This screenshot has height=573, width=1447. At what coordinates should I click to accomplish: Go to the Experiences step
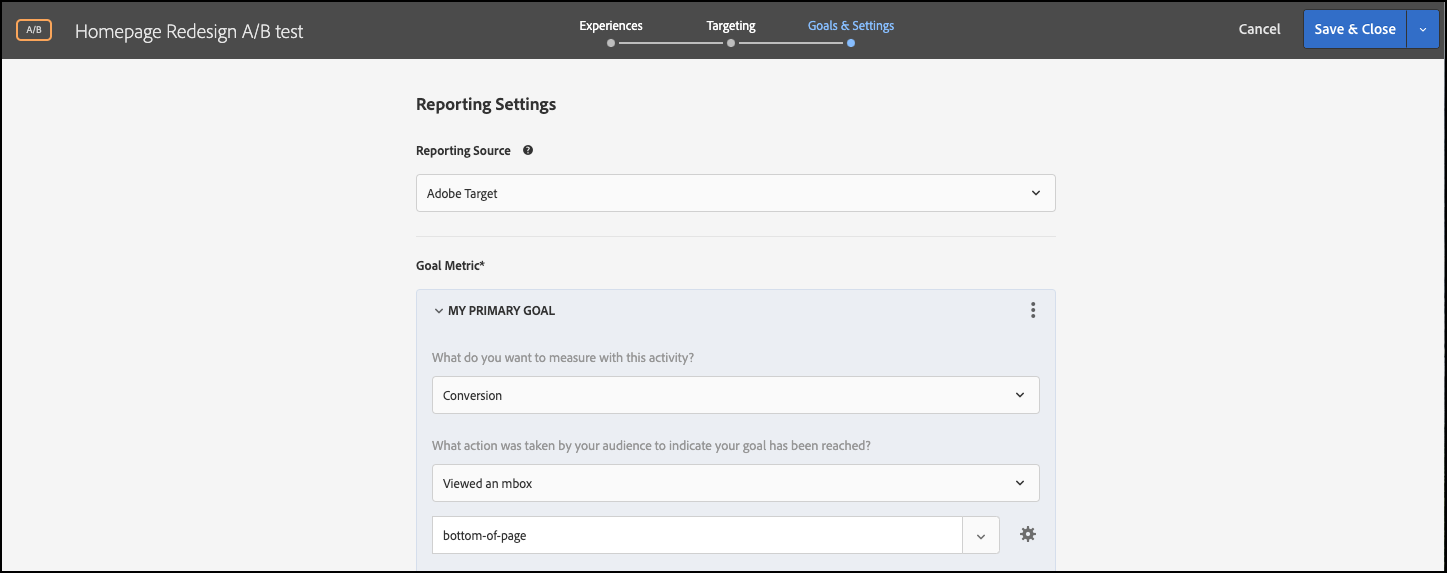(x=611, y=26)
